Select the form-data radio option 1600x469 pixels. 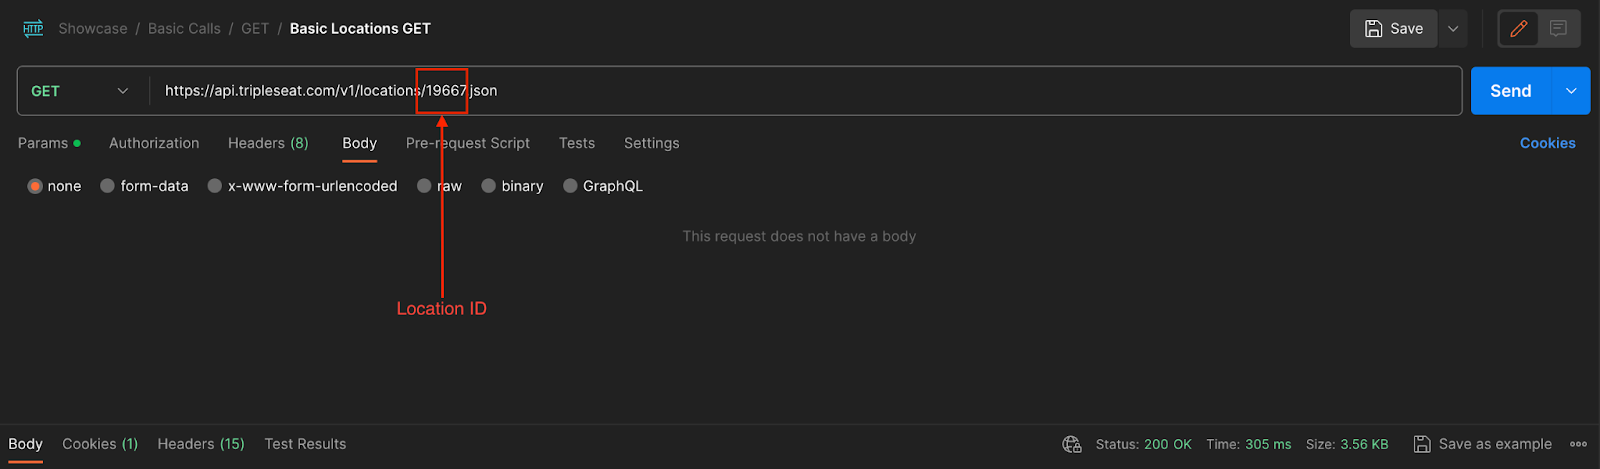coord(107,186)
